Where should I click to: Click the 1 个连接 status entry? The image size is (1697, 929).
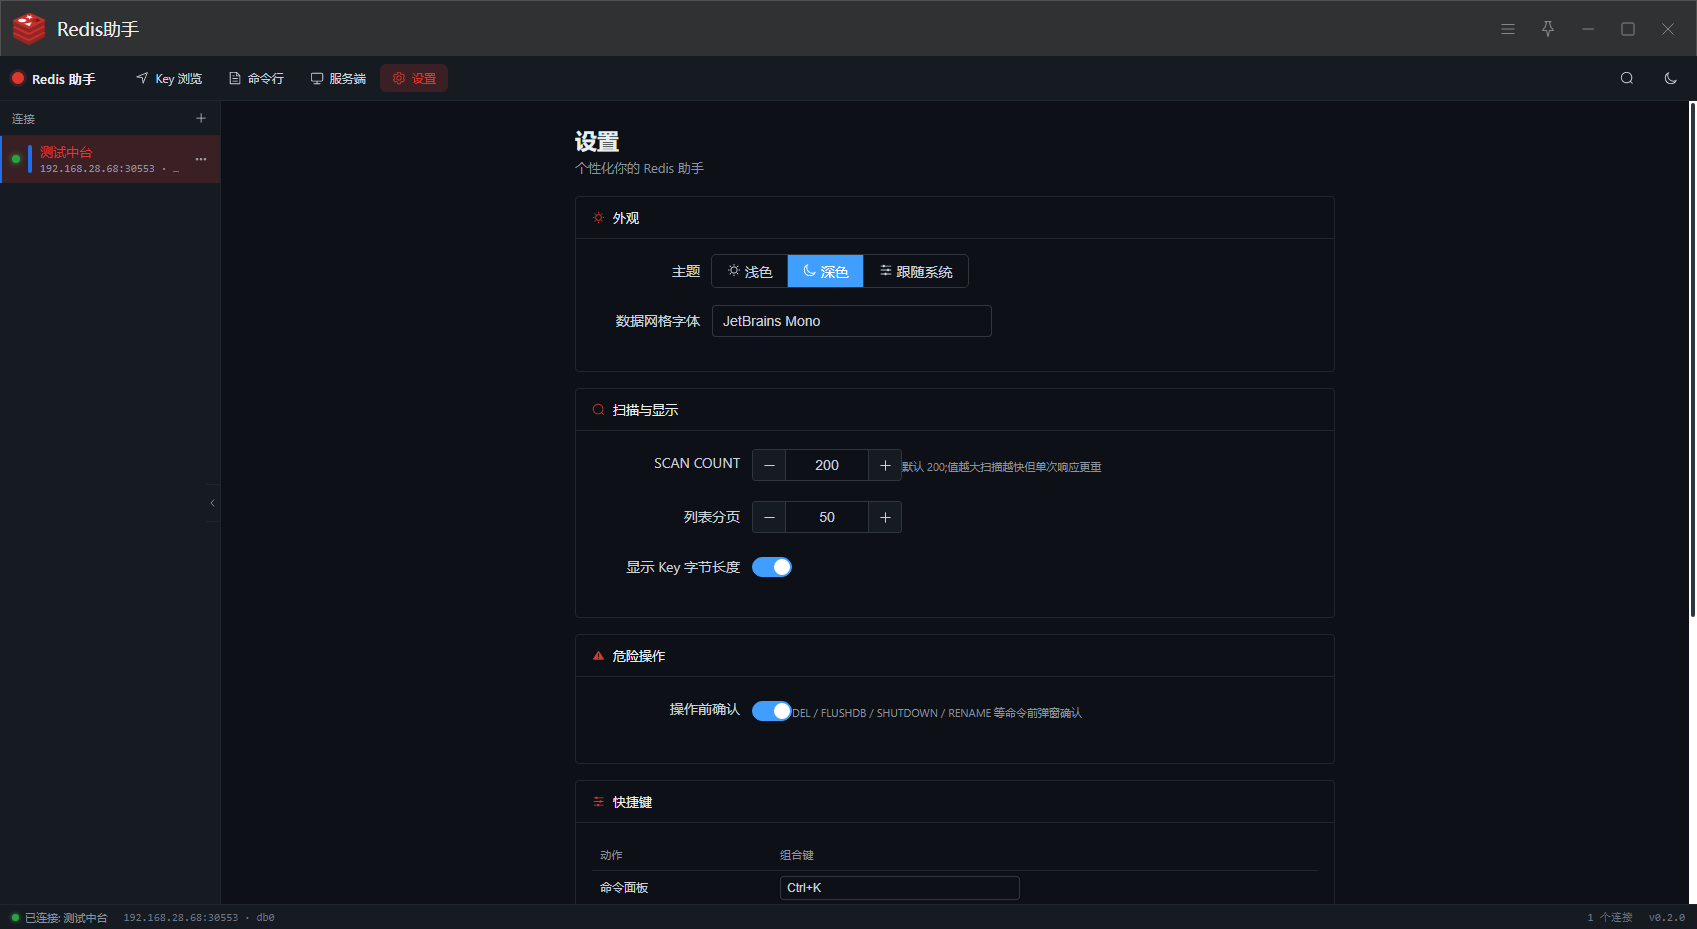(x=1609, y=918)
